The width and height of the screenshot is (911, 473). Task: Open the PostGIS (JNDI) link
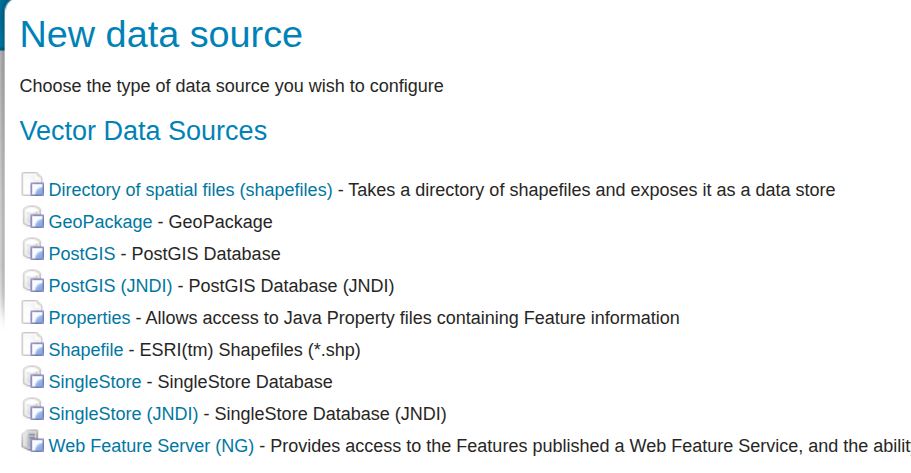[110, 286]
